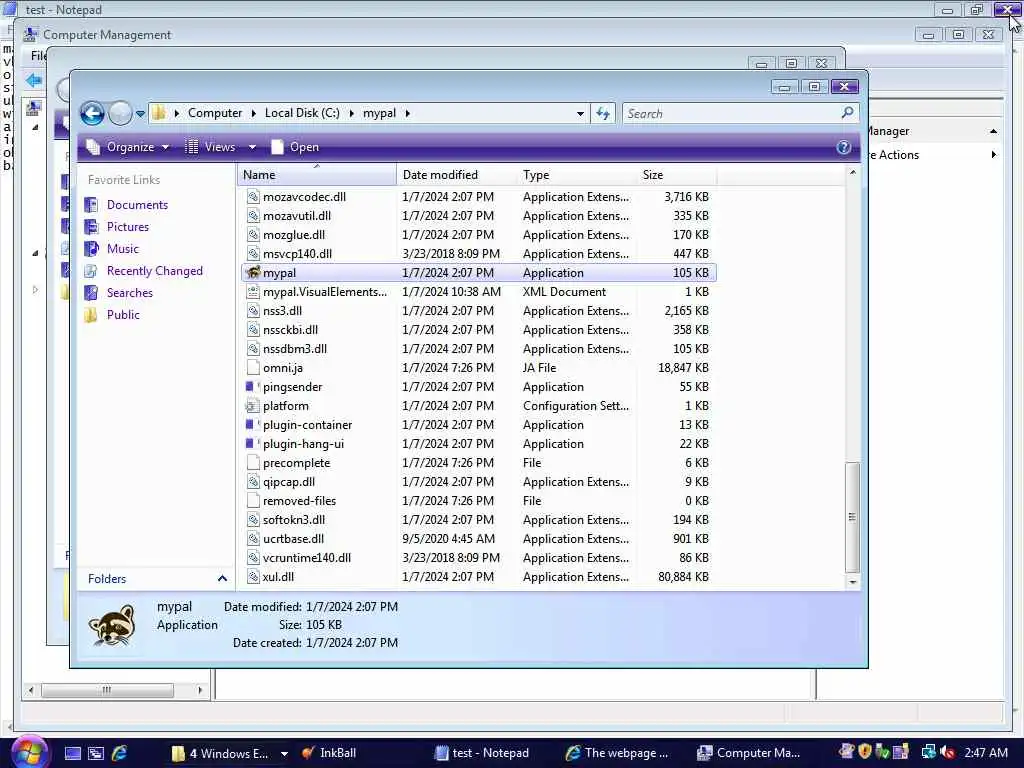This screenshot has height=768, width=1024.
Task: Select the pingsender application icon
Action: tap(252, 387)
